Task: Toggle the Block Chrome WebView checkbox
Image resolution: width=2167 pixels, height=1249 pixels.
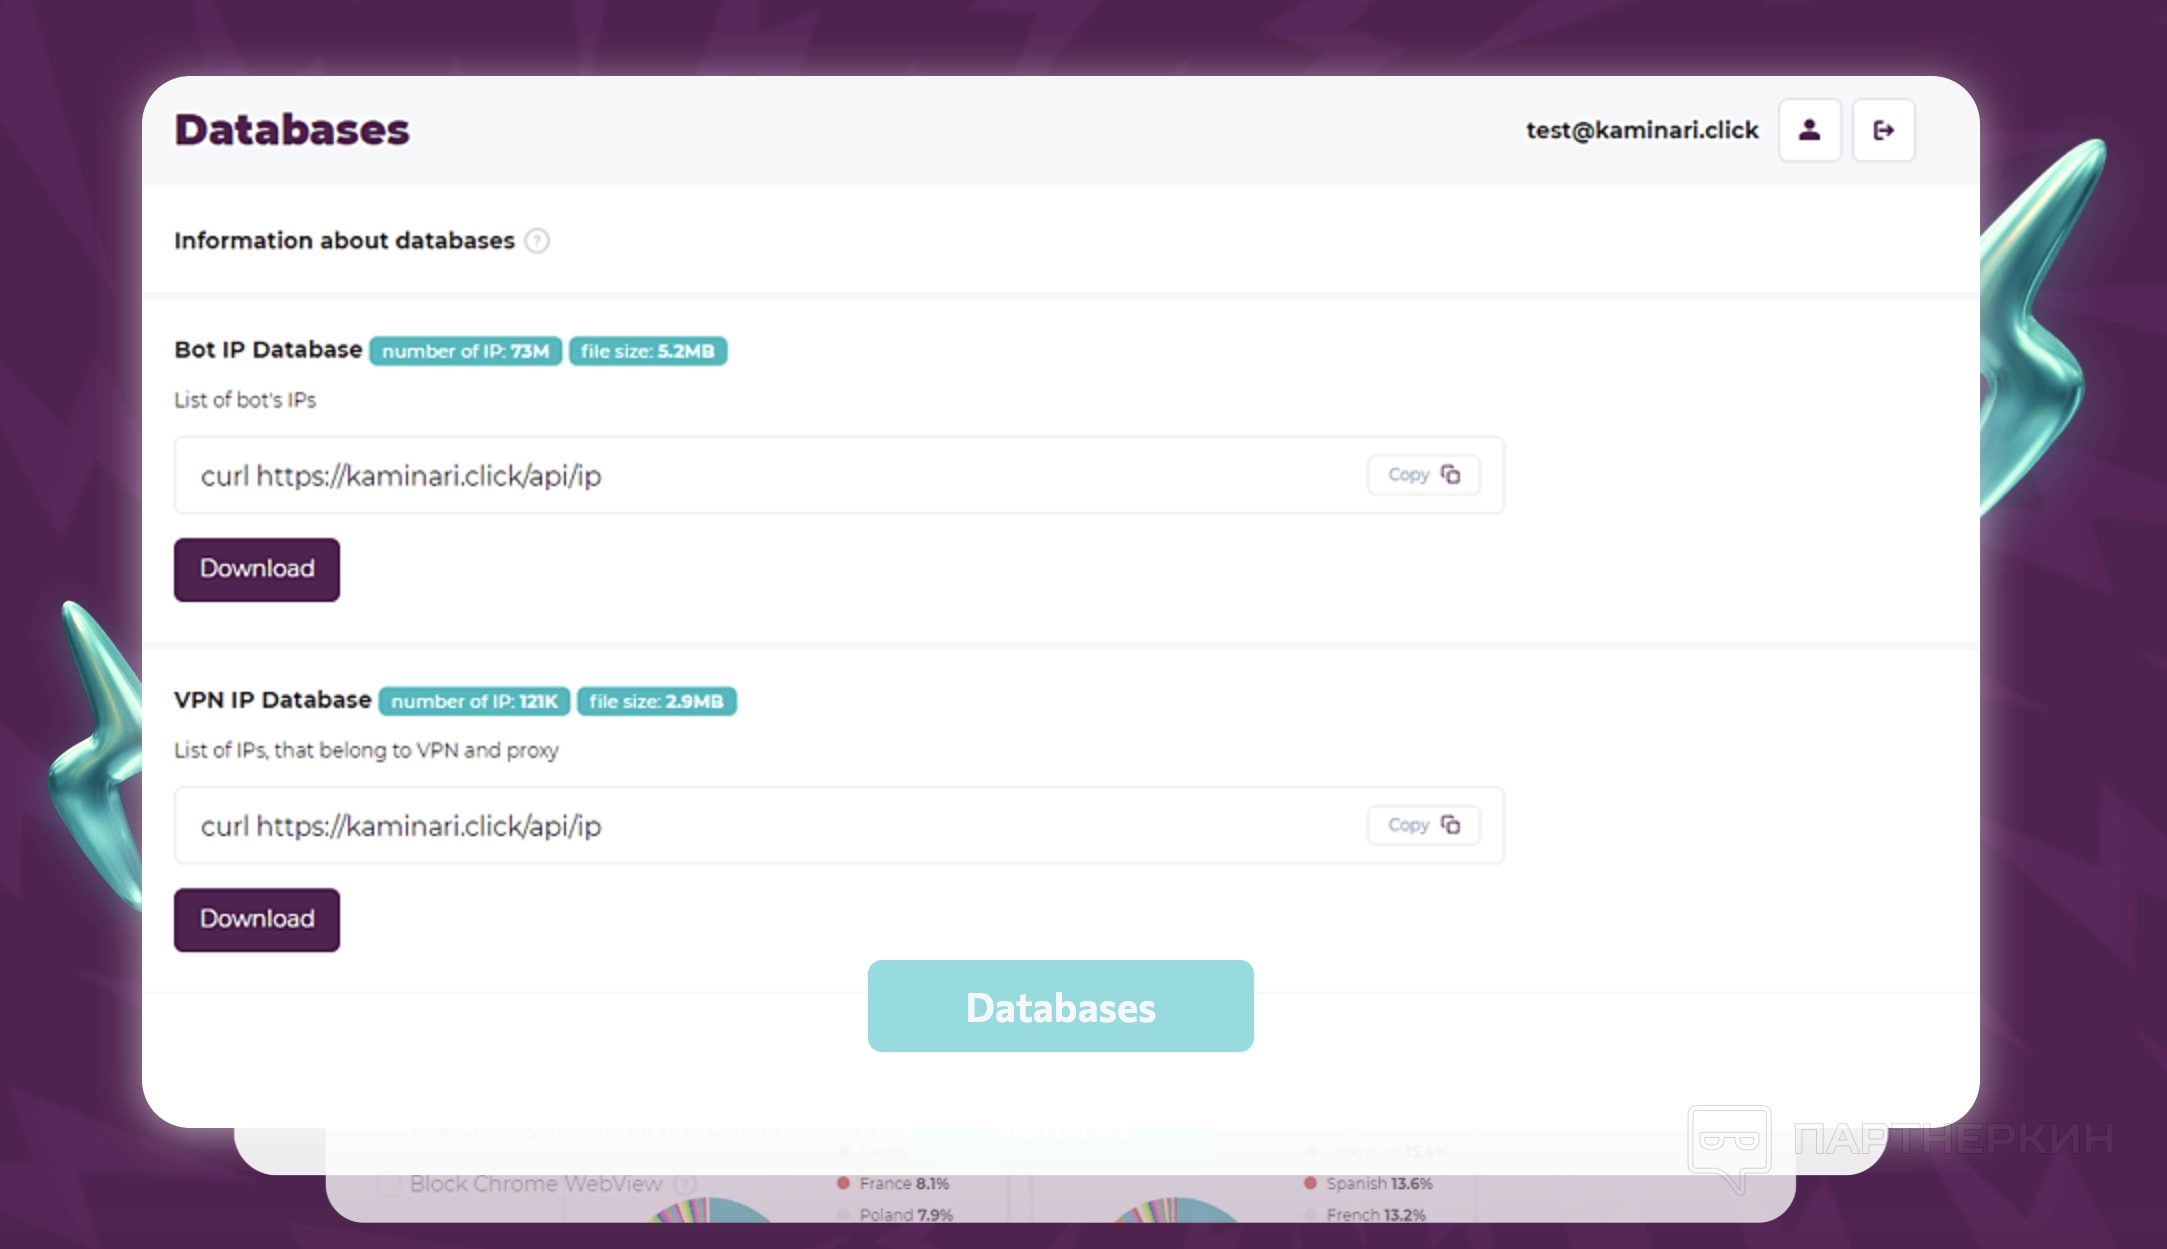Action: coord(388,1184)
